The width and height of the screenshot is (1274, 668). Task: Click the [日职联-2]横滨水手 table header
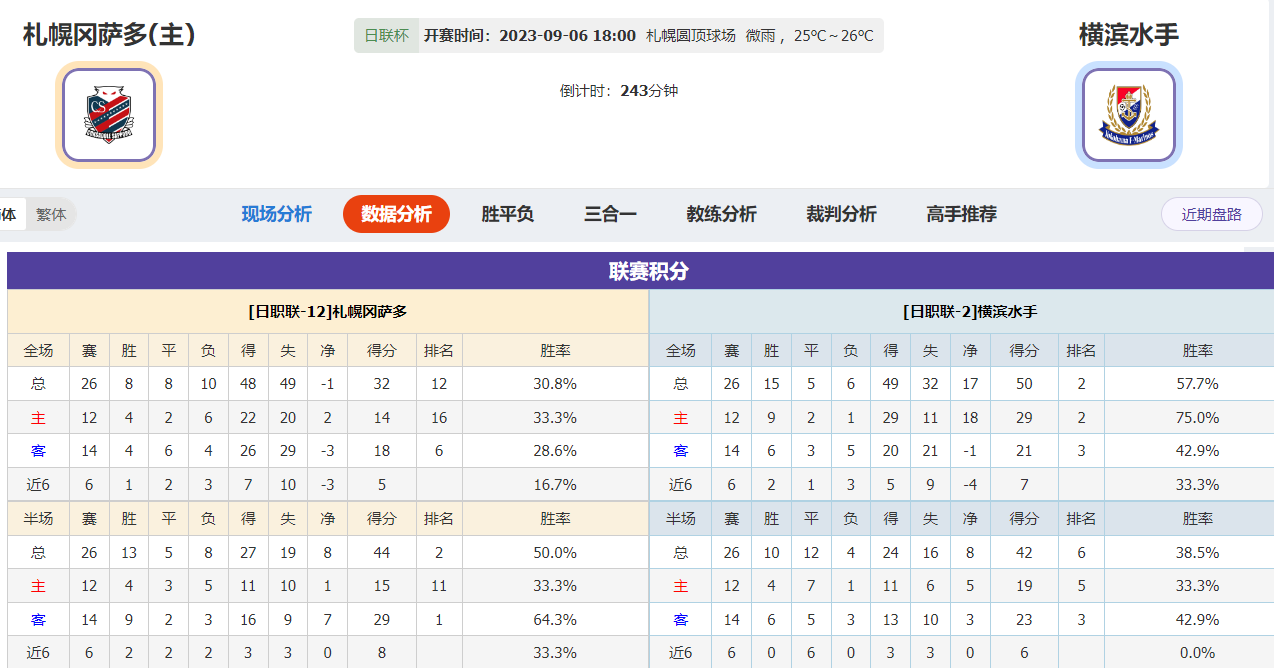coord(969,312)
